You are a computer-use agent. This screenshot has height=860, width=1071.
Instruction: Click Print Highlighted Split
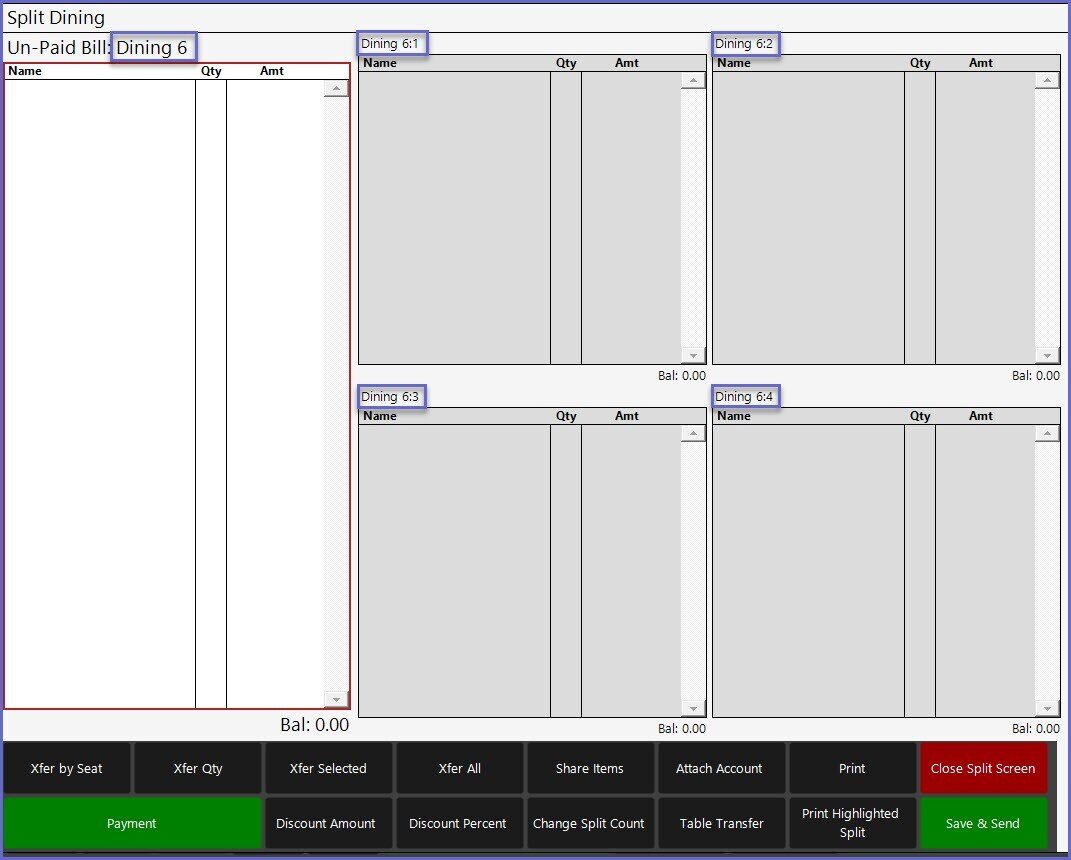[x=851, y=823]
